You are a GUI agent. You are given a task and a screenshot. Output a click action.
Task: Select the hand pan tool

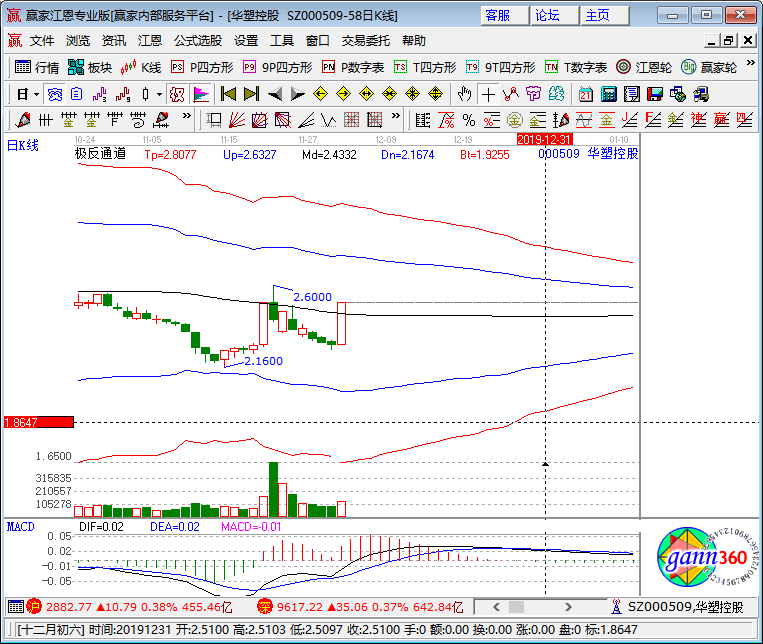coord(465,94)
